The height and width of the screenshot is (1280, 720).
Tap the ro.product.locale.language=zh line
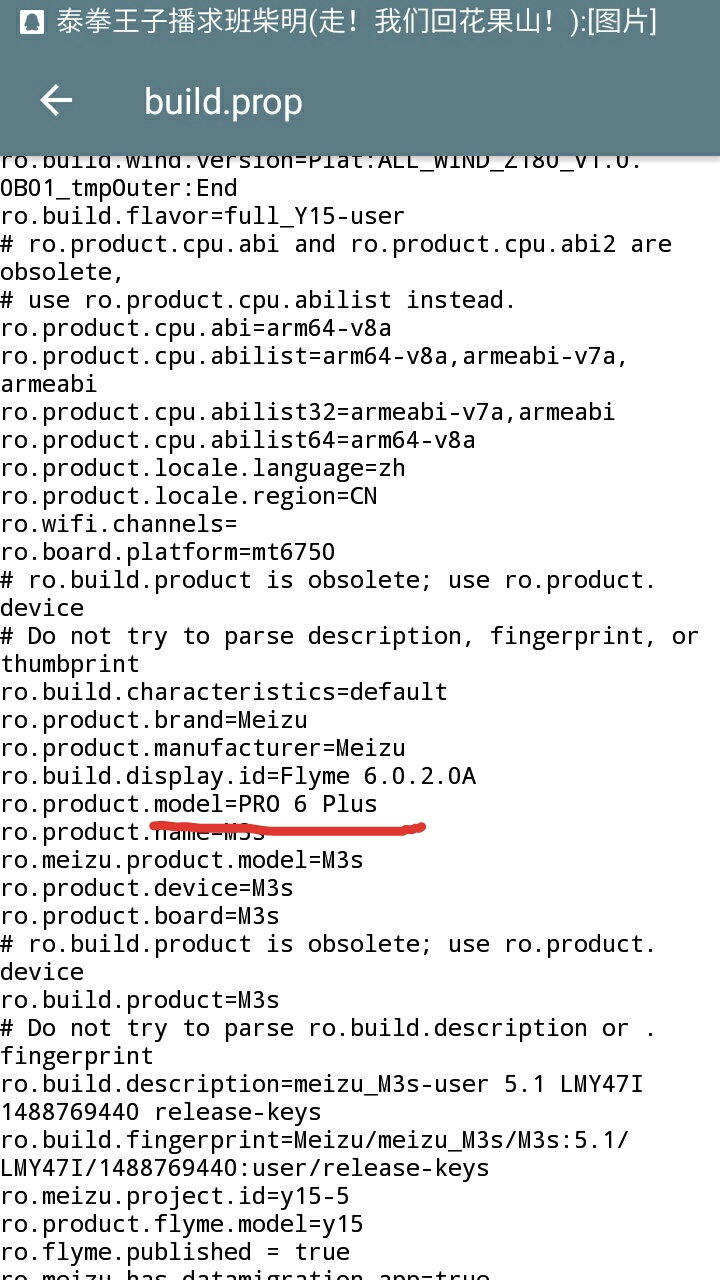(203, 468)
